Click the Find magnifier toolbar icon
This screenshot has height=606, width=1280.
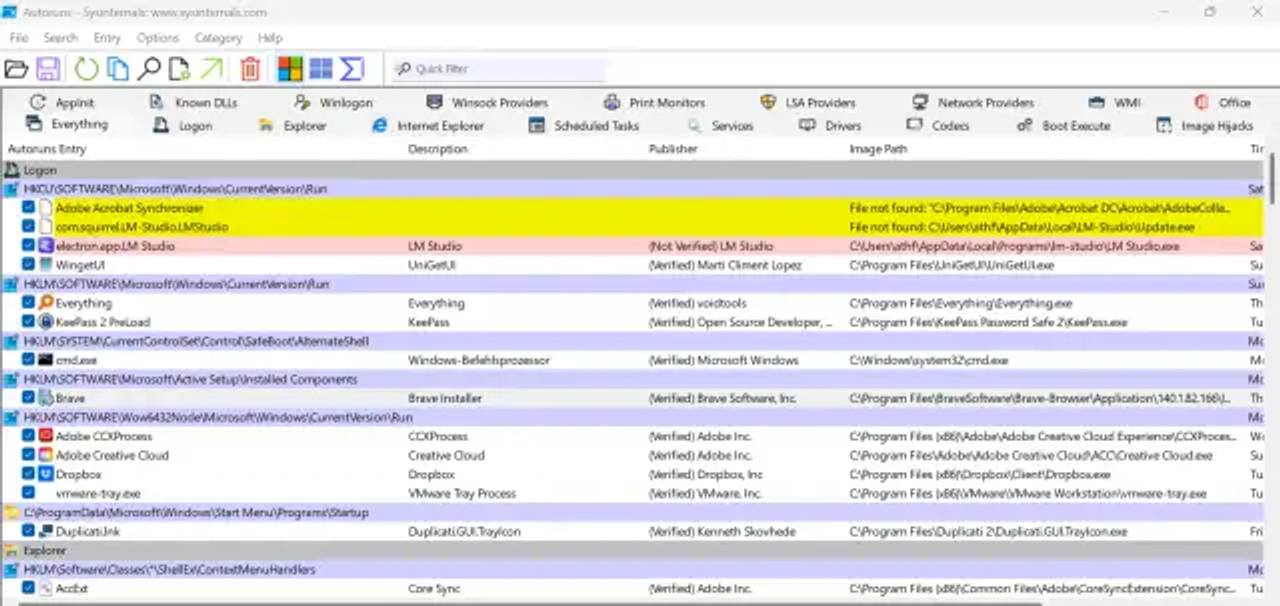click(149, 69)
